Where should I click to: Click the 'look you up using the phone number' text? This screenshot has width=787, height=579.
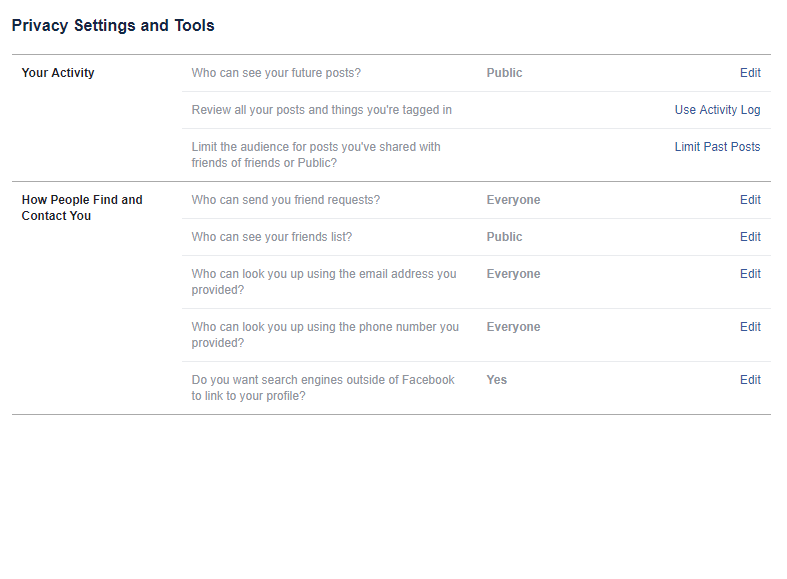pyautogui.click(x=325, y=335)
